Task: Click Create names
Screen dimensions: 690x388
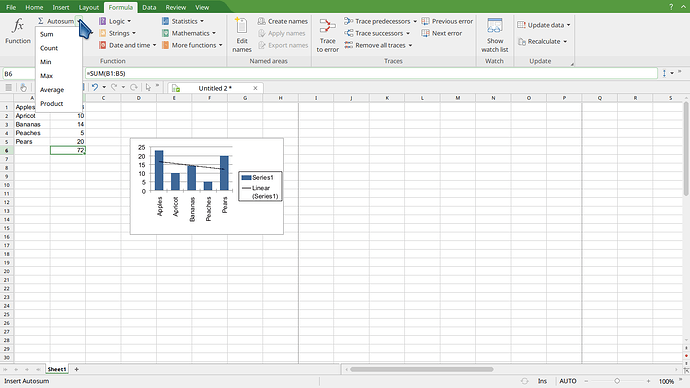Action: pos(283,21)
